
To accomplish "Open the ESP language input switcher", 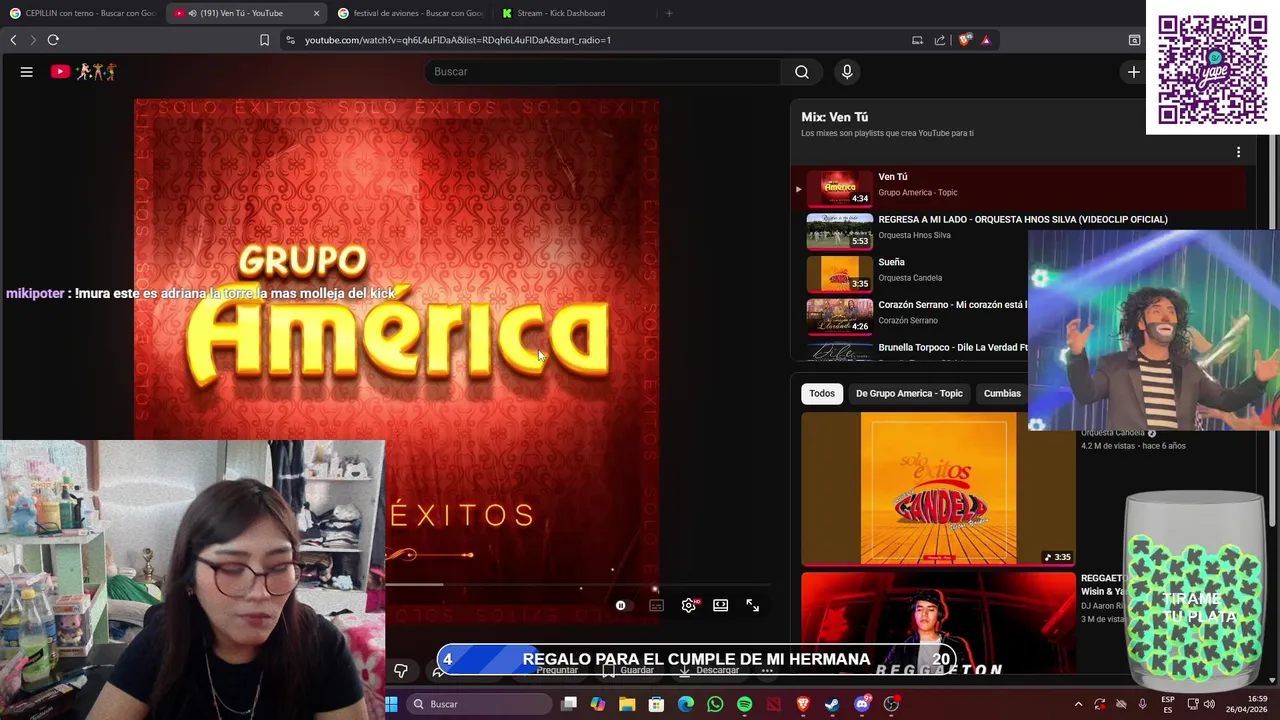I will tap(1168, 704).
